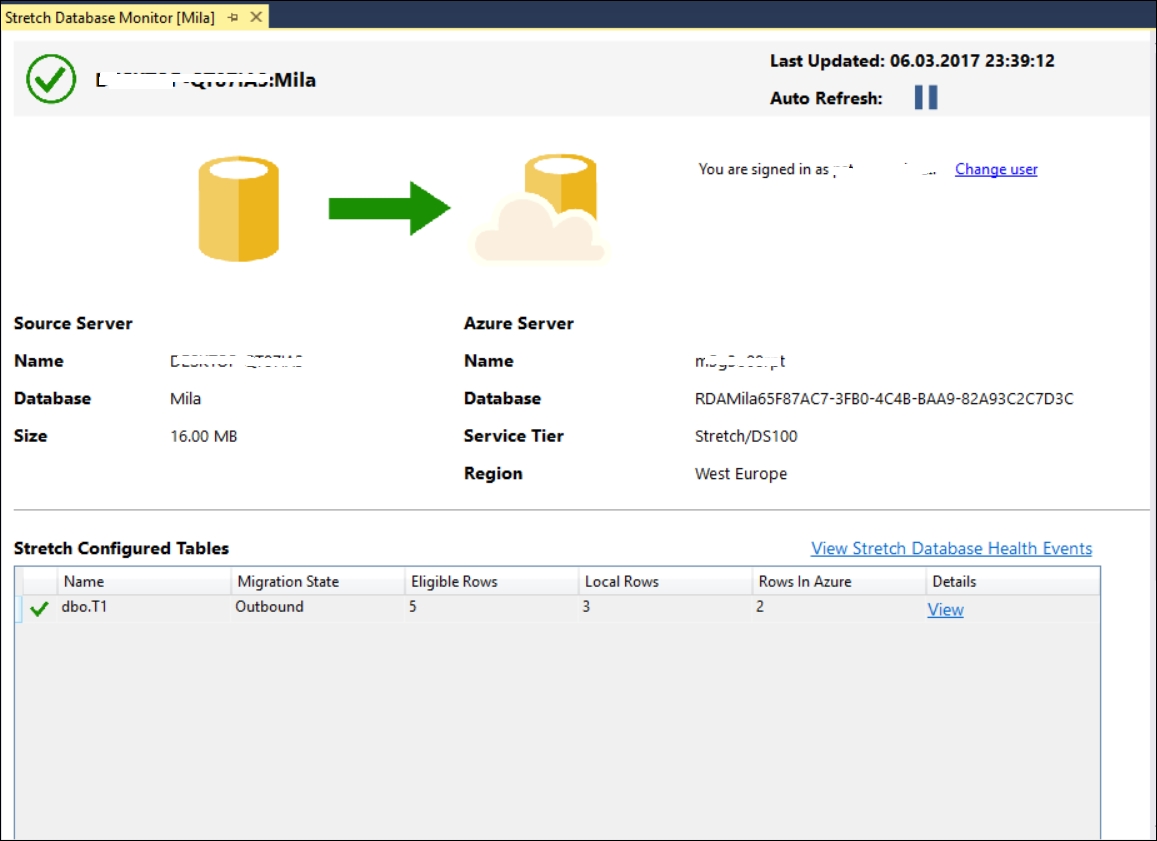Image resolution: width=1157 pixels, height=841 pixels.
Task: Click the Stretch/DS100 service tier value
Action: click(746, 436)
